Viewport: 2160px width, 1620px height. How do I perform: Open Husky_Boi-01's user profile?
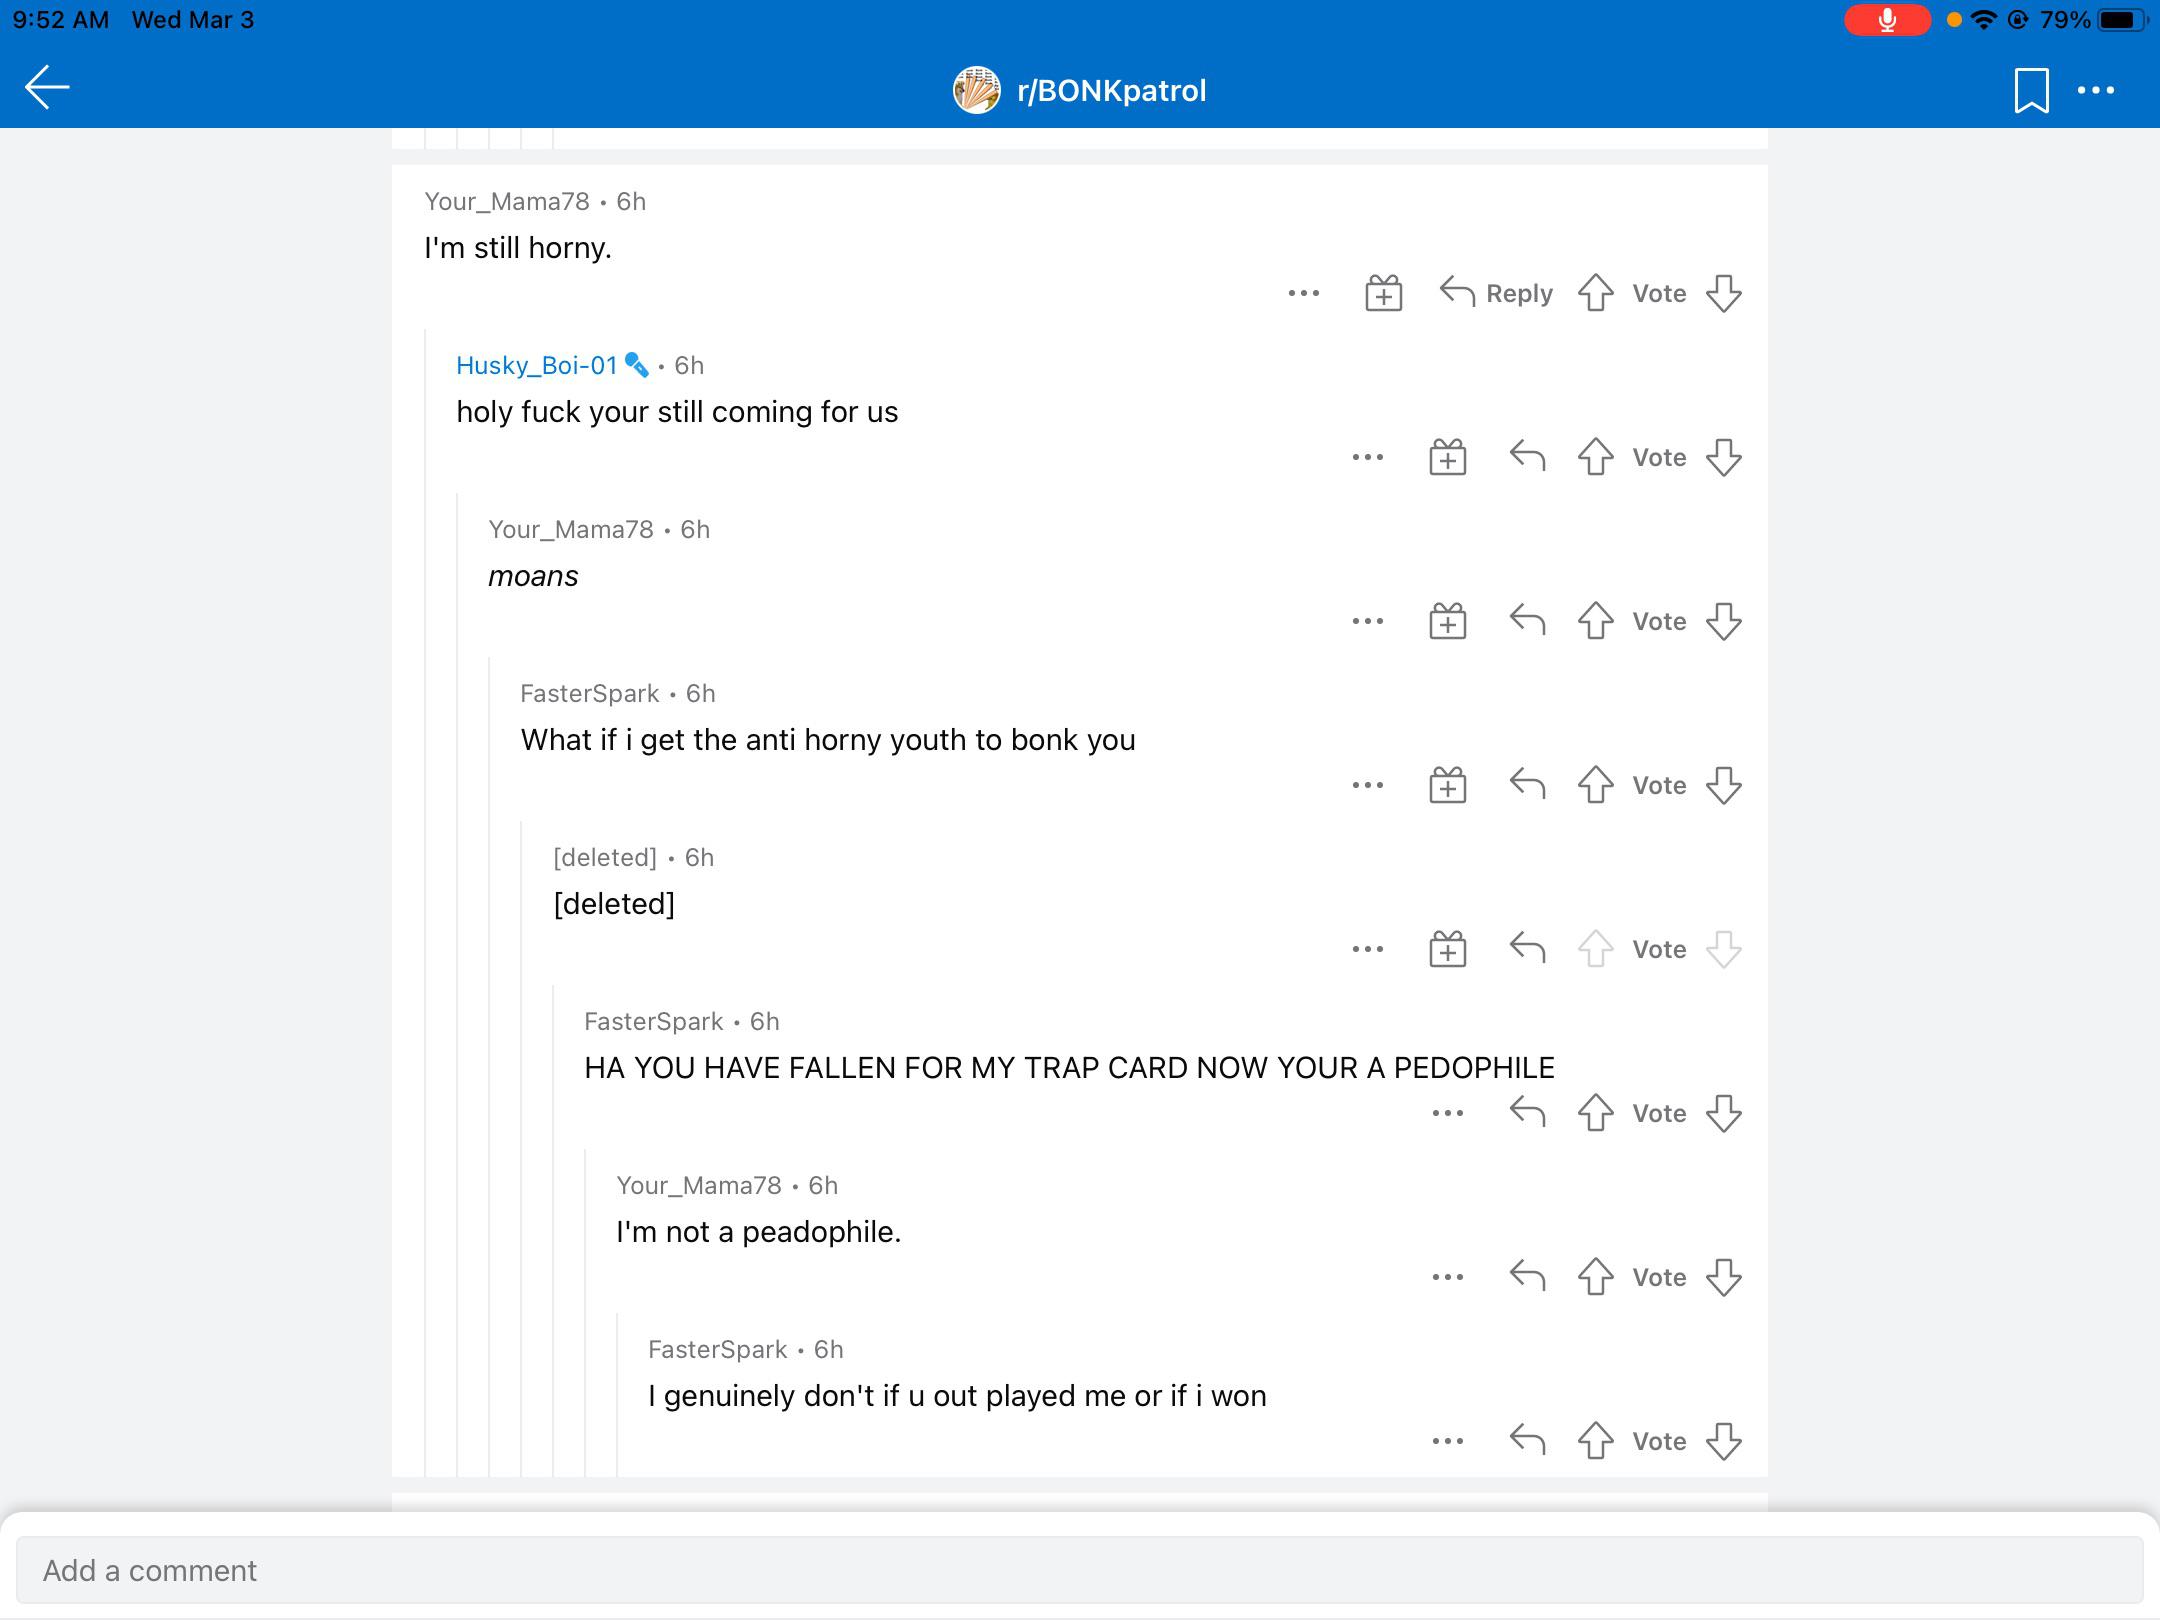point(537,365)
